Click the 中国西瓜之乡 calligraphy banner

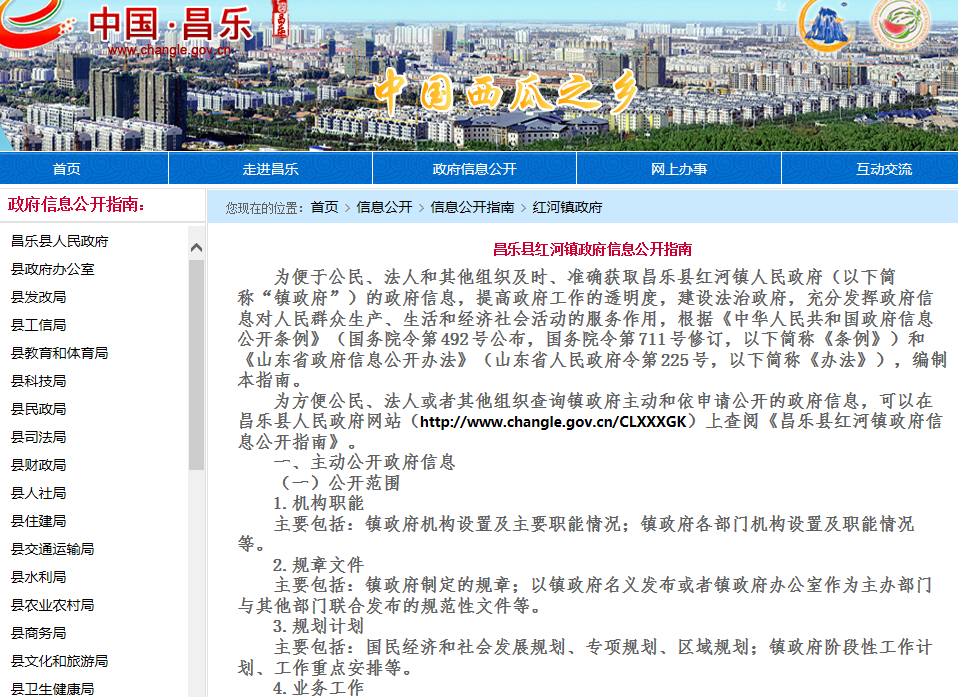click(x=505, y=93)
